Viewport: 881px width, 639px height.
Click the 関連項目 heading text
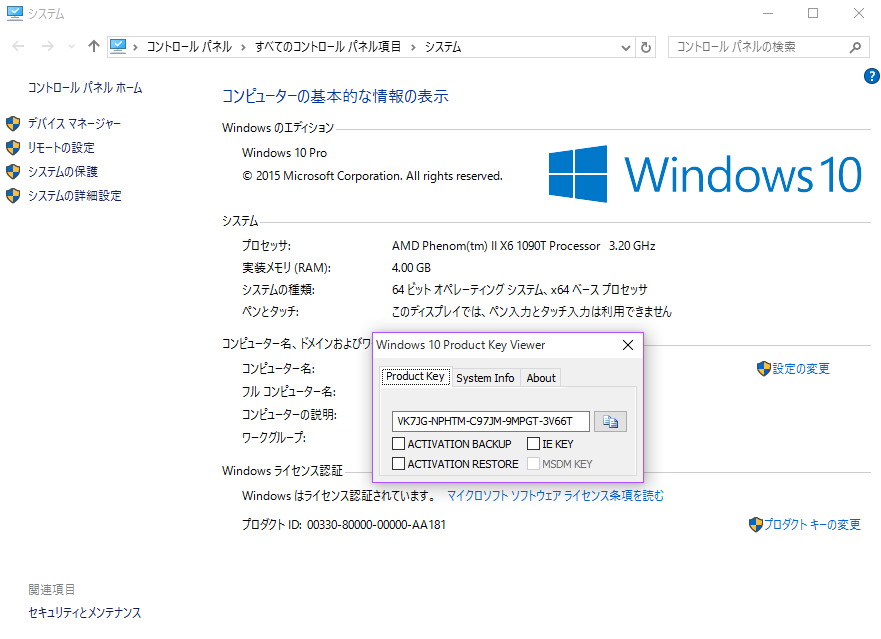pyautogui.click(x=51, y=590)
